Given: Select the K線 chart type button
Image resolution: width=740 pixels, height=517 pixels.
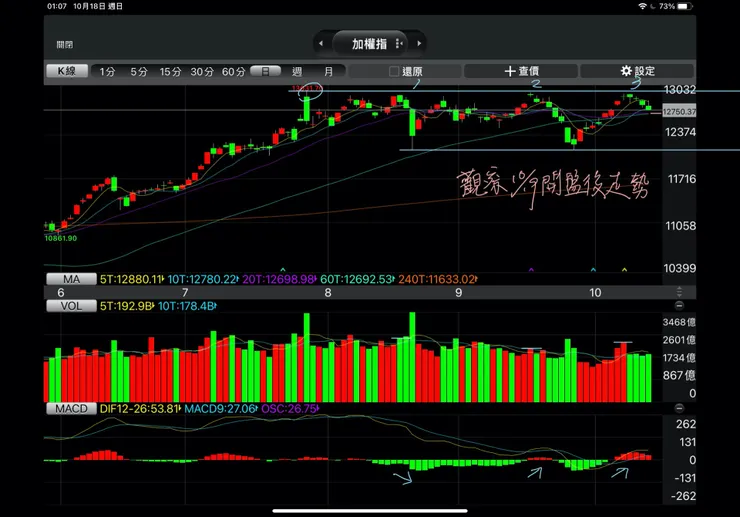Looking at the screenshot, I should (67, 71).
